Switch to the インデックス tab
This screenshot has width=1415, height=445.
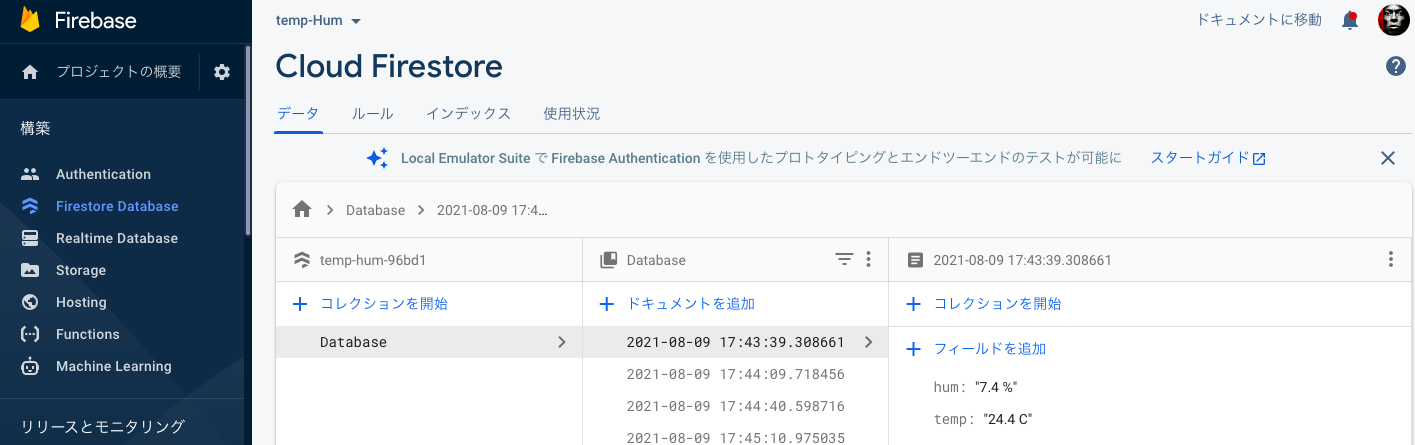pyautogui.click(x=468, y=114)
